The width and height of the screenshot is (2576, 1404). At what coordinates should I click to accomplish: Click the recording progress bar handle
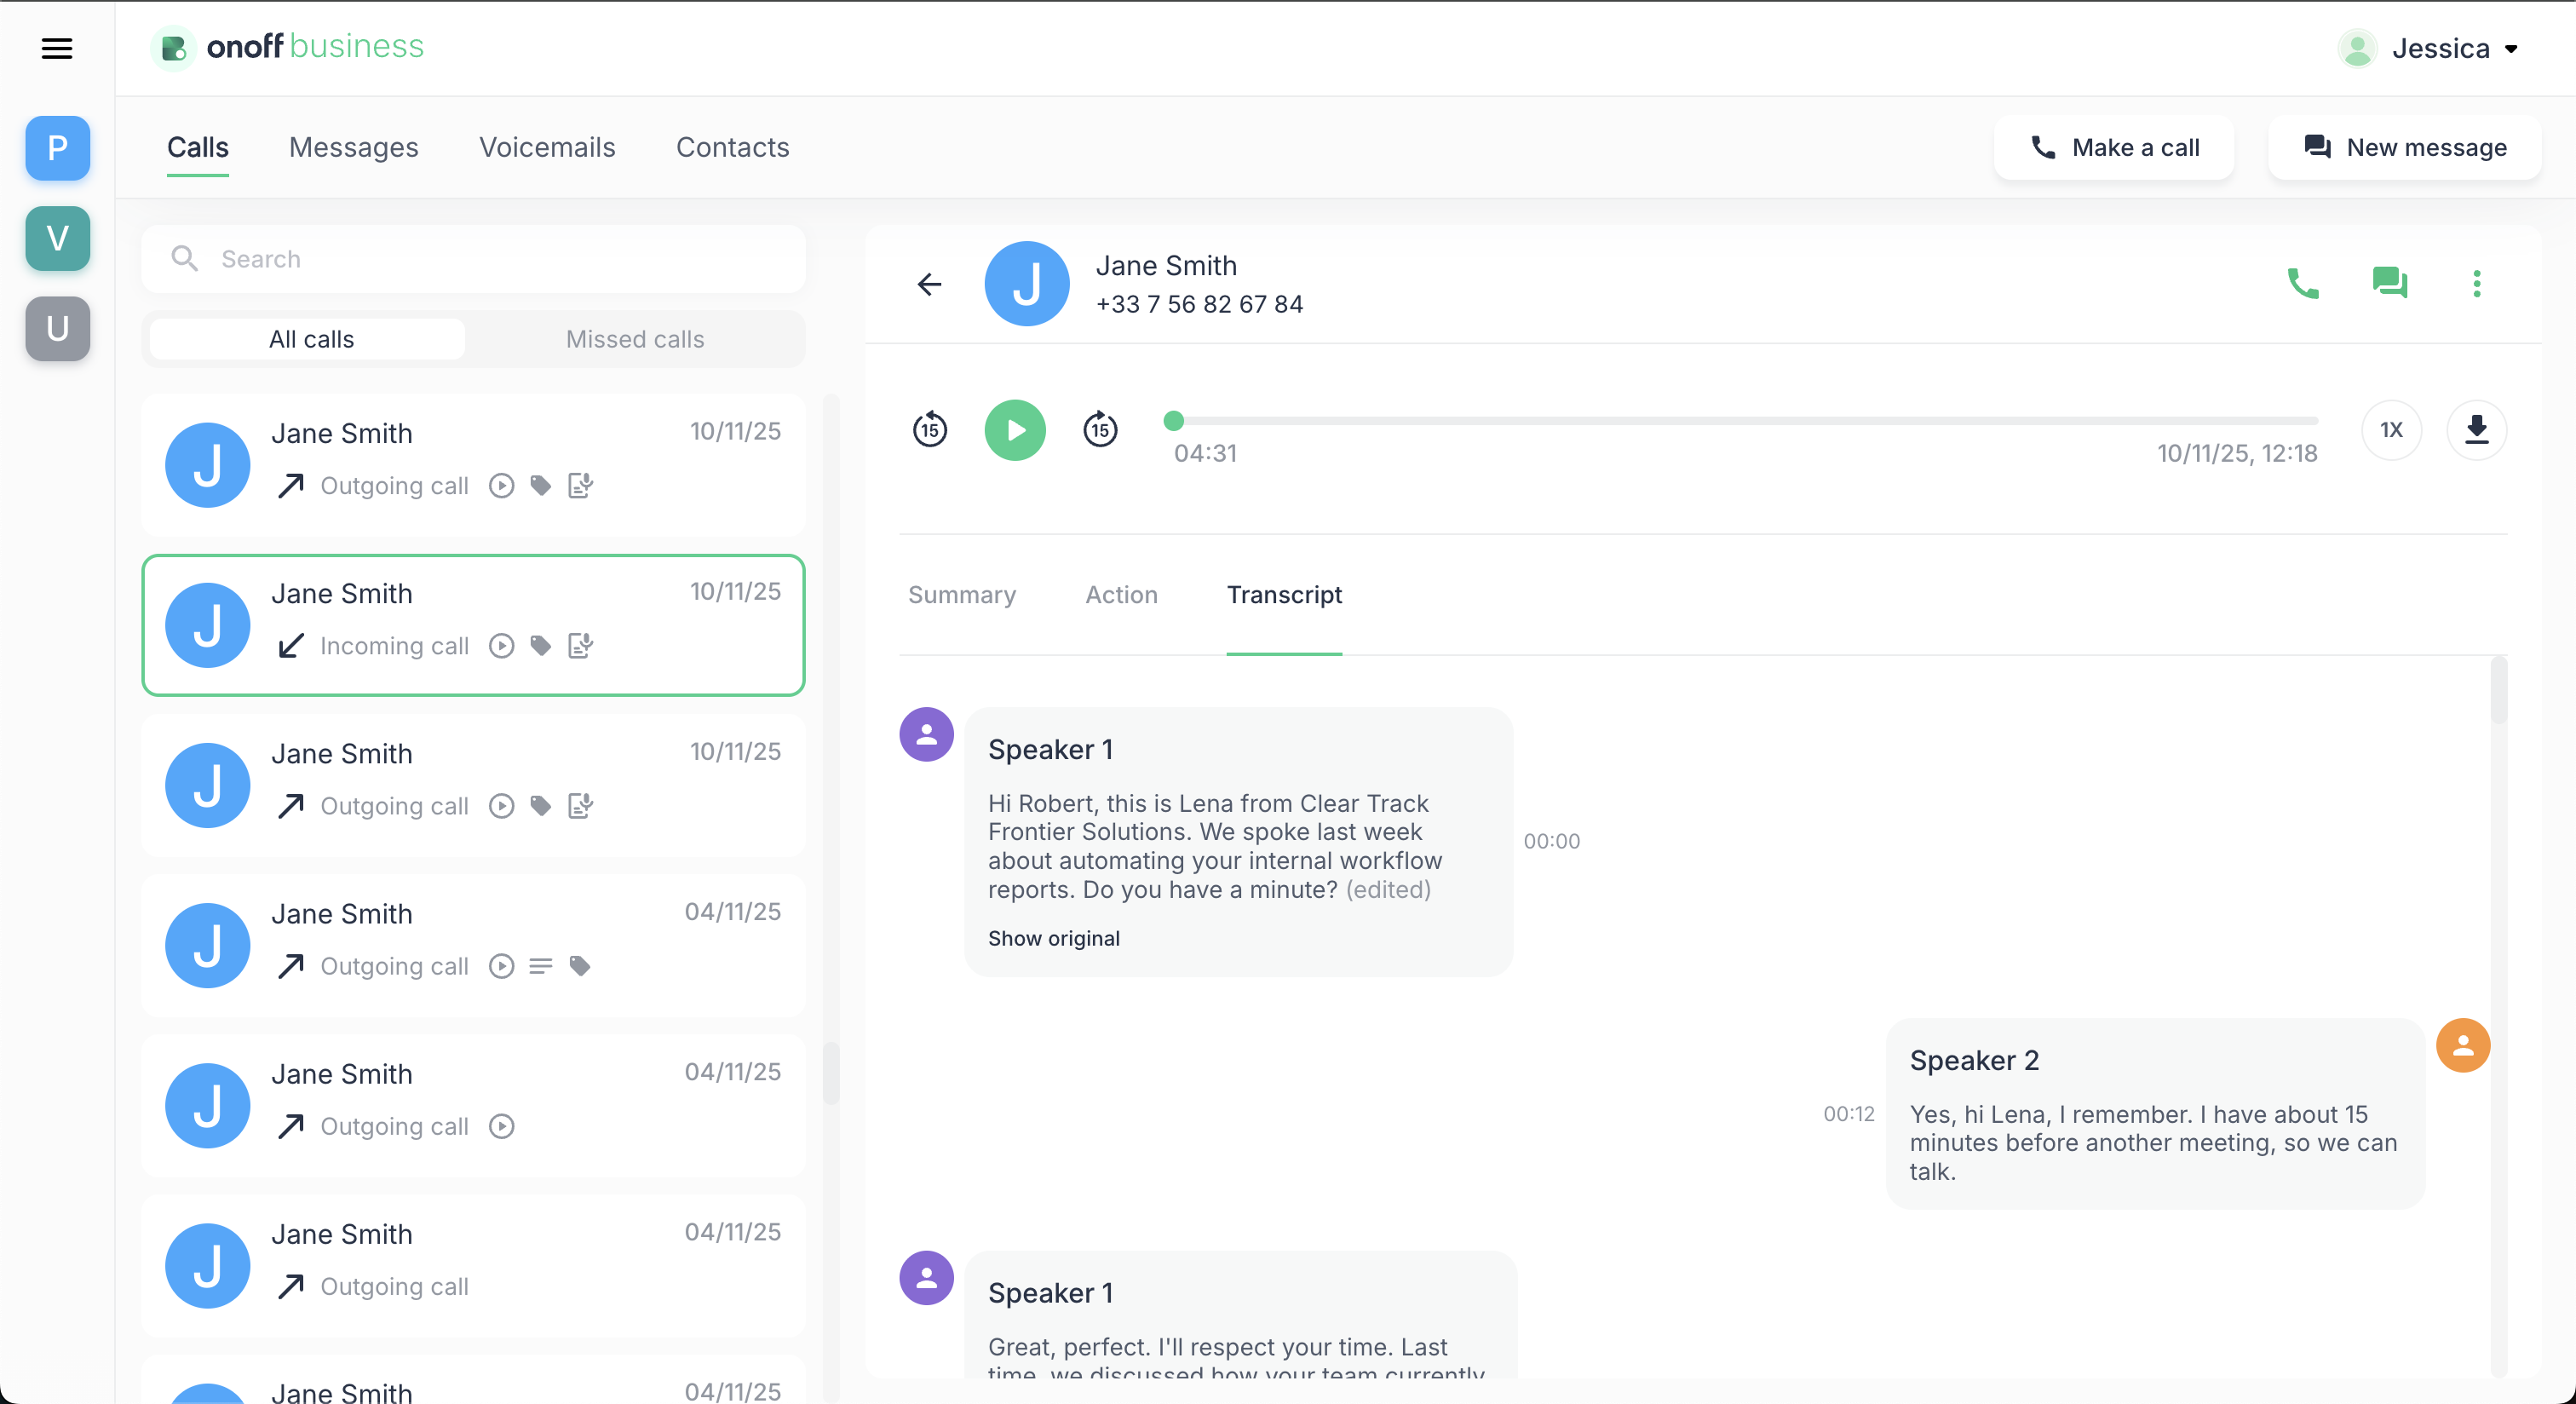1174,421
